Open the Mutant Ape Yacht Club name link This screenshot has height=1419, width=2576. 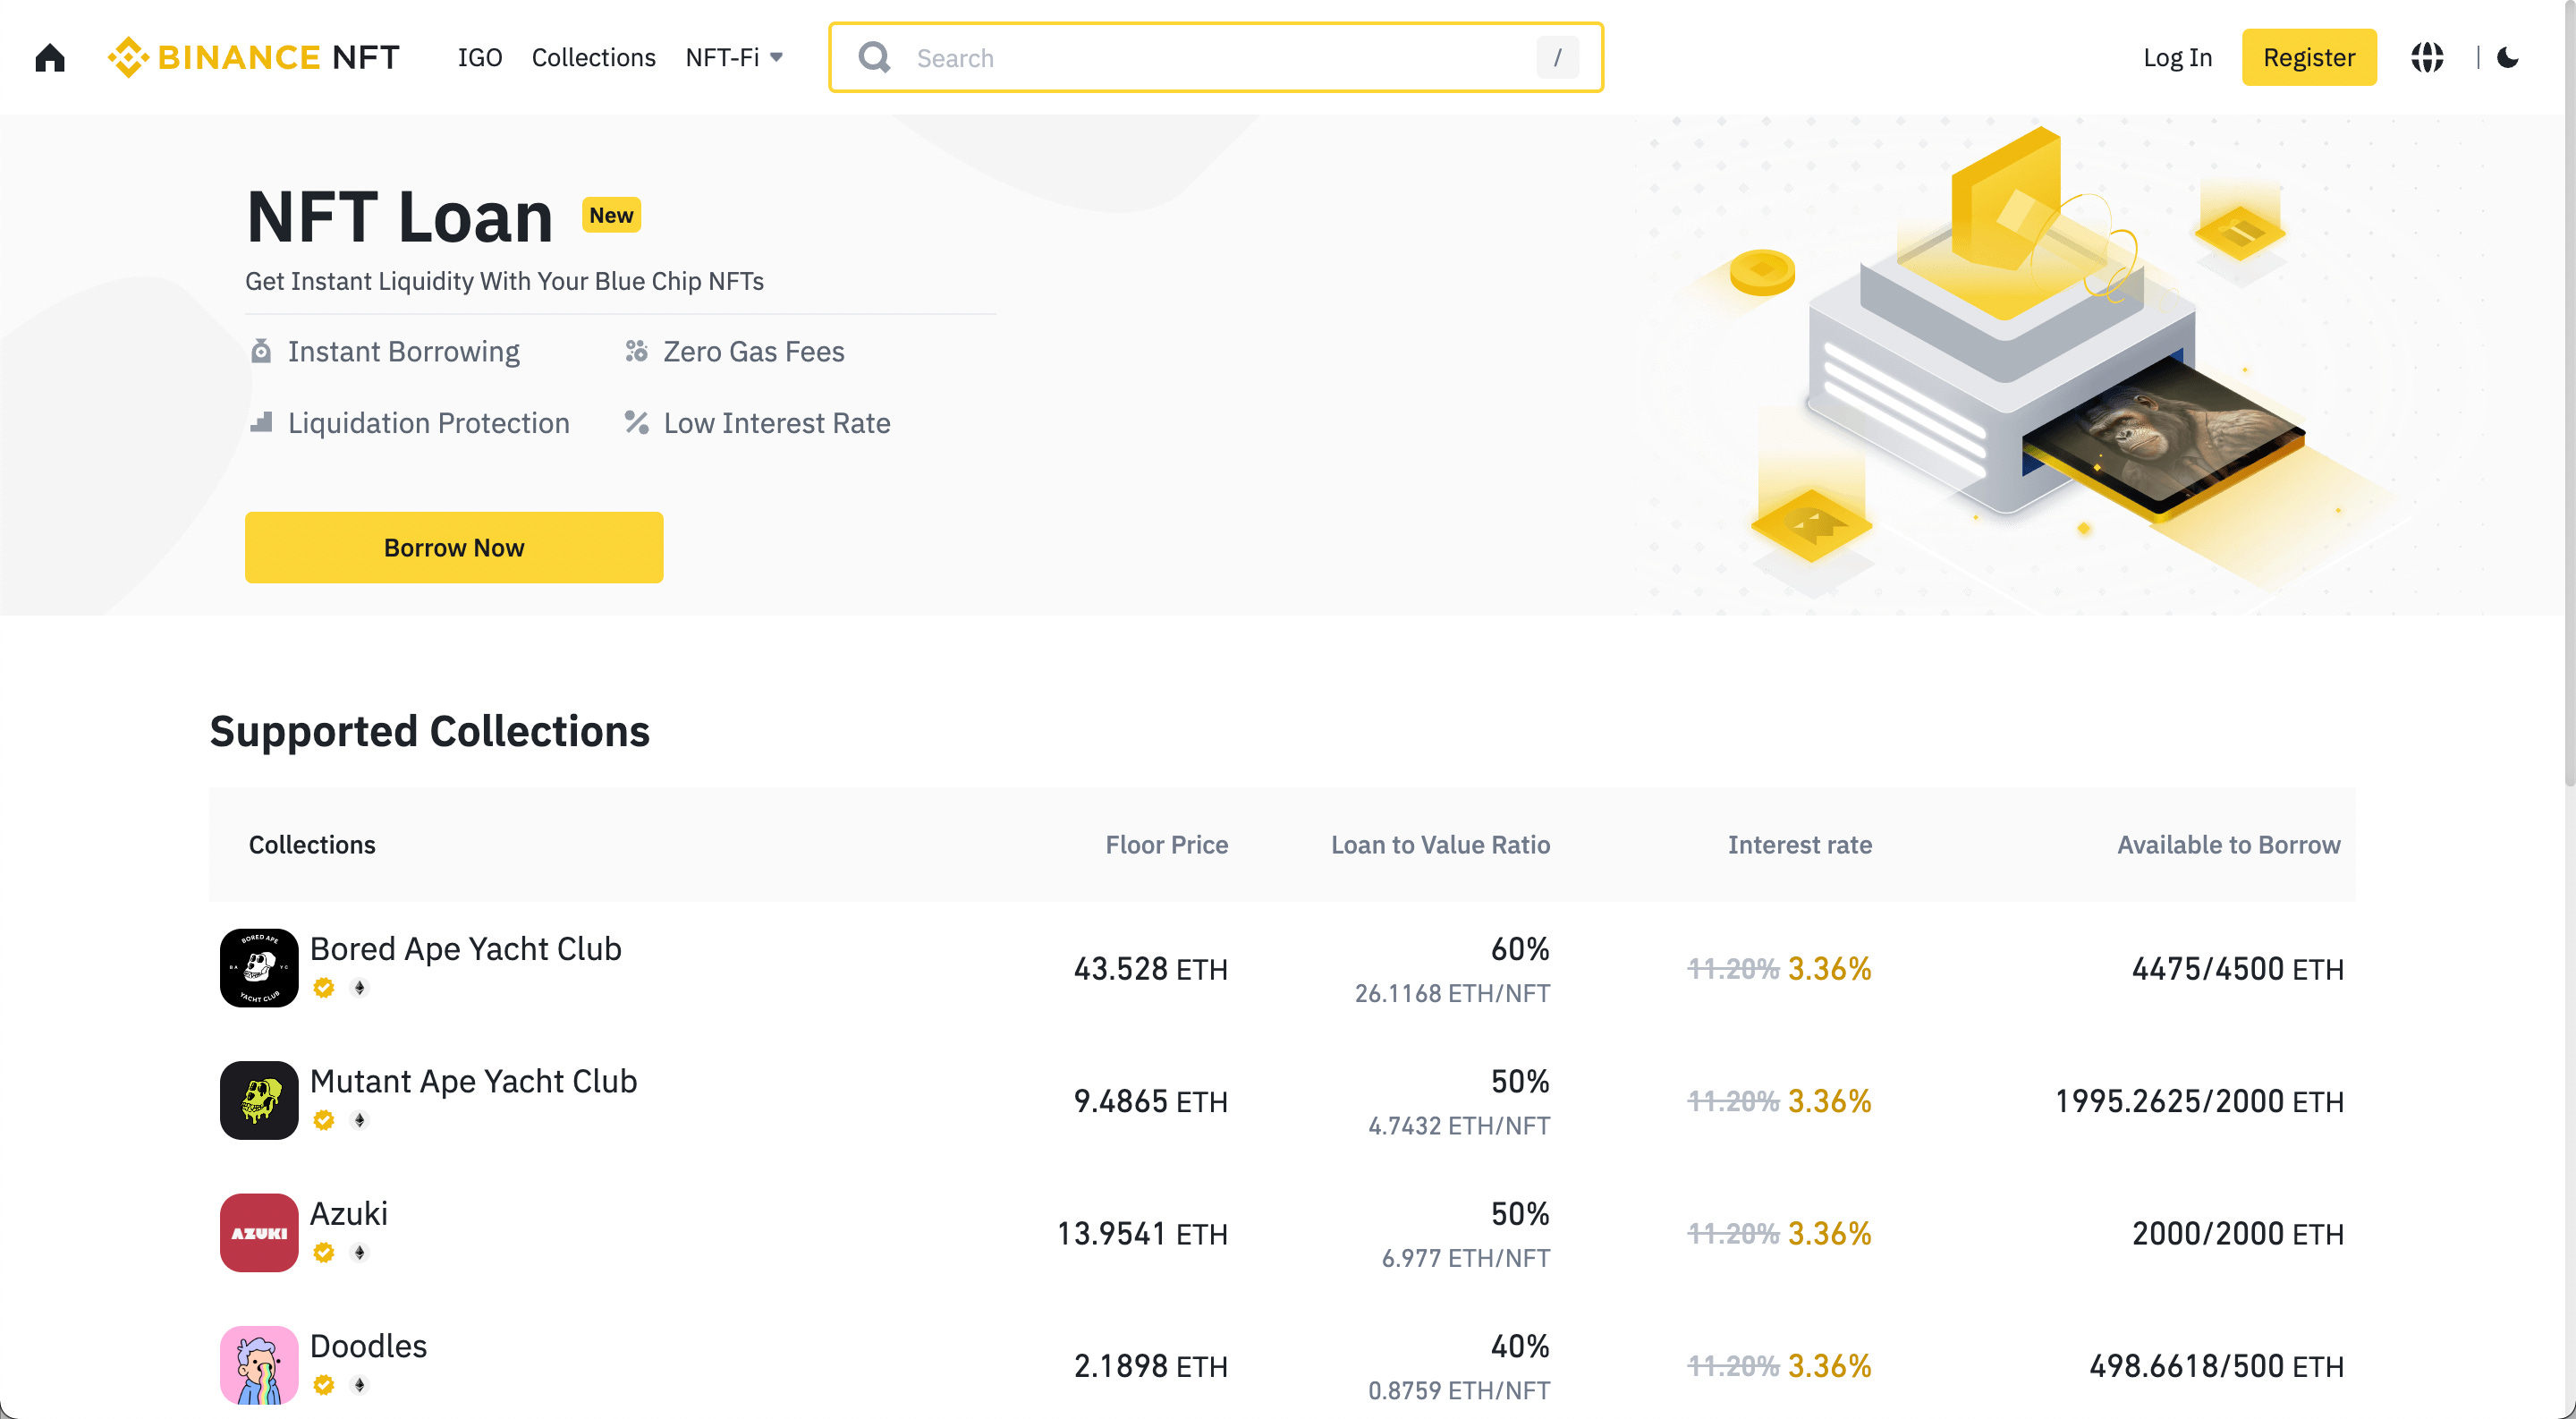(473, 1081)
